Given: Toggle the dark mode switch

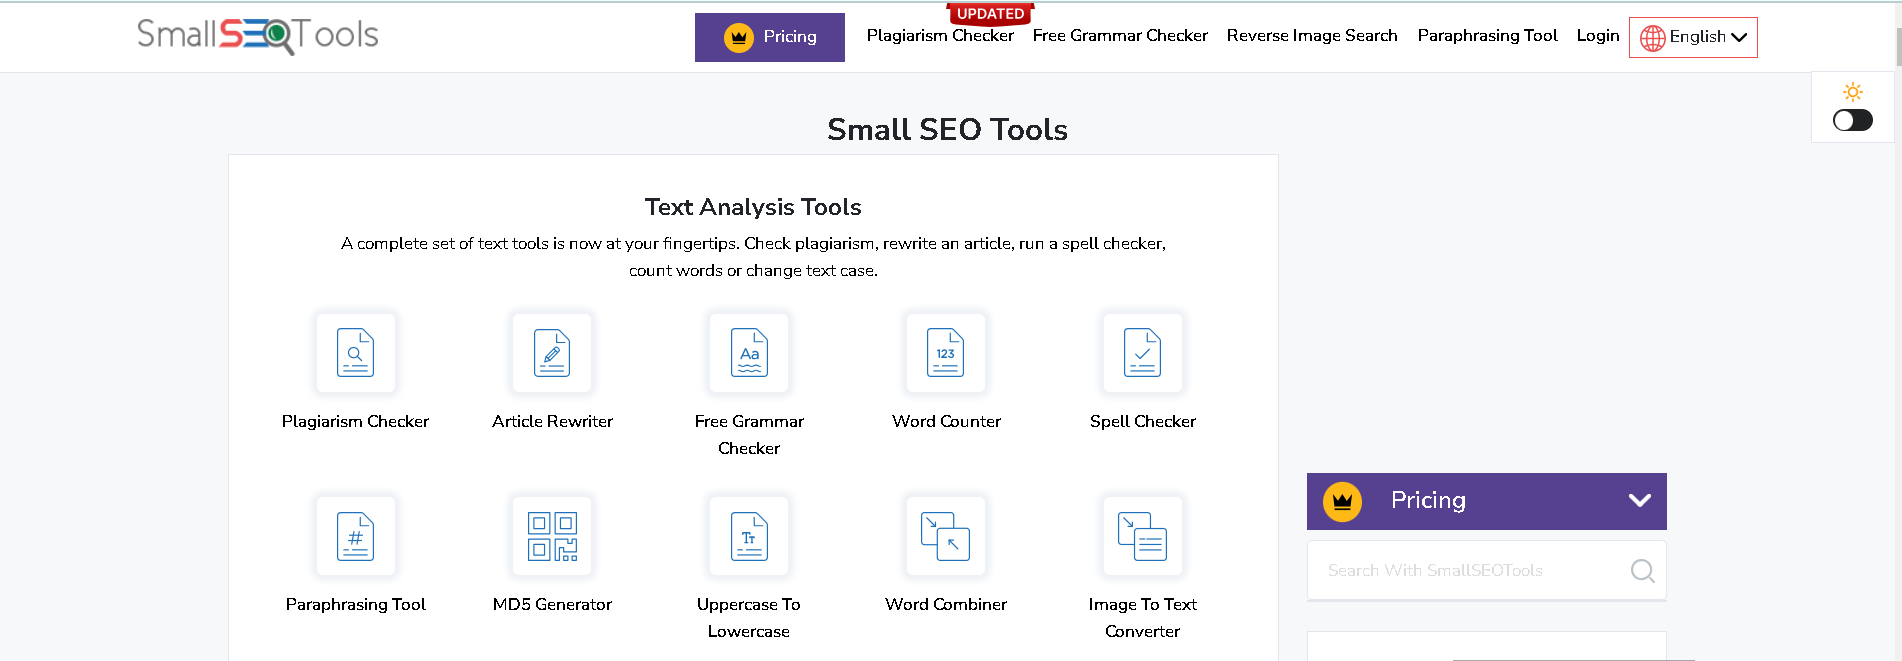Looking at the screenshot, I should [1853, 120].
